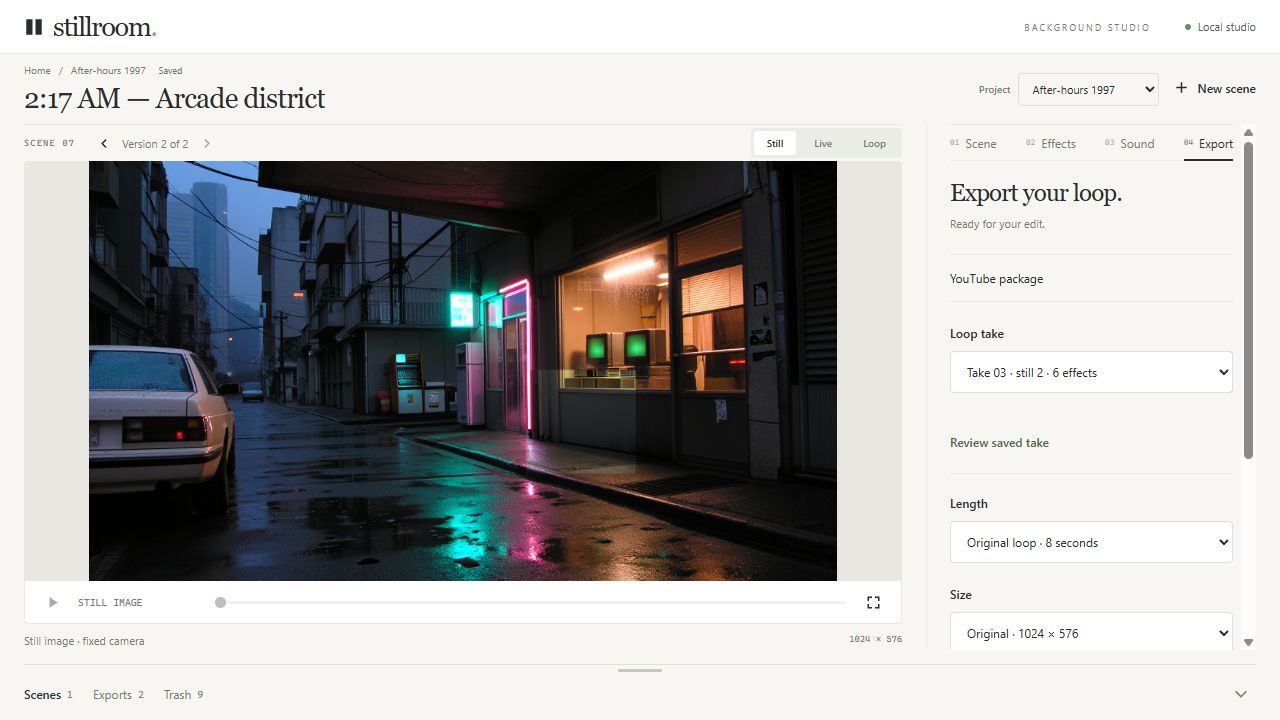Click the Home breadcrumb link
The image size is (1280, 720).
37,71
